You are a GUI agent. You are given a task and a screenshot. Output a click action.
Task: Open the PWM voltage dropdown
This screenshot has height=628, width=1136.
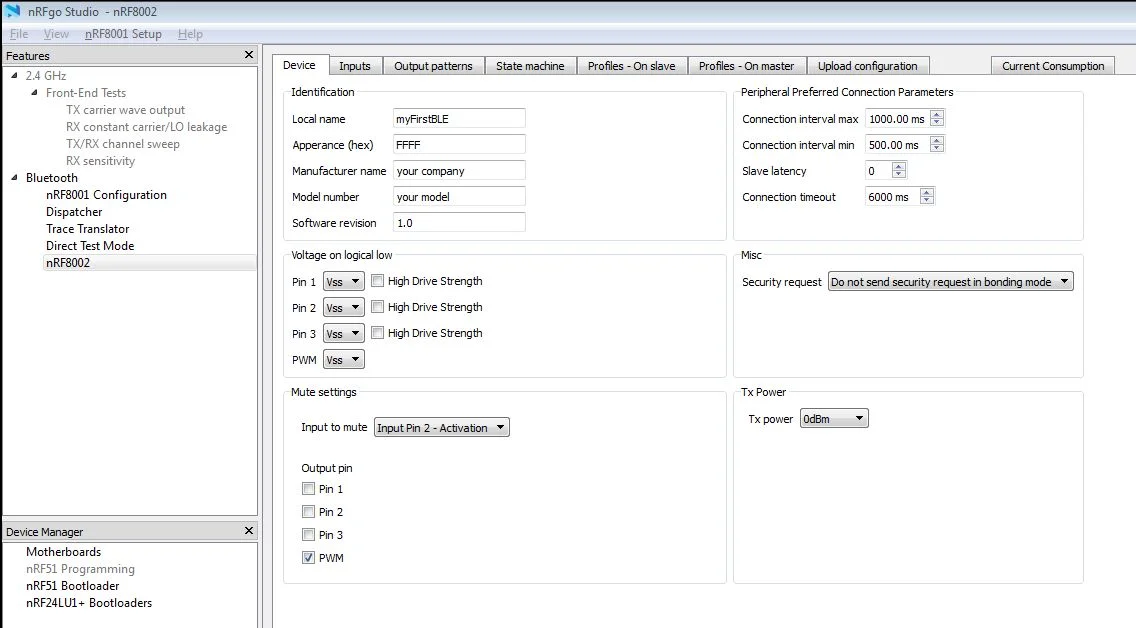[343, 360]
